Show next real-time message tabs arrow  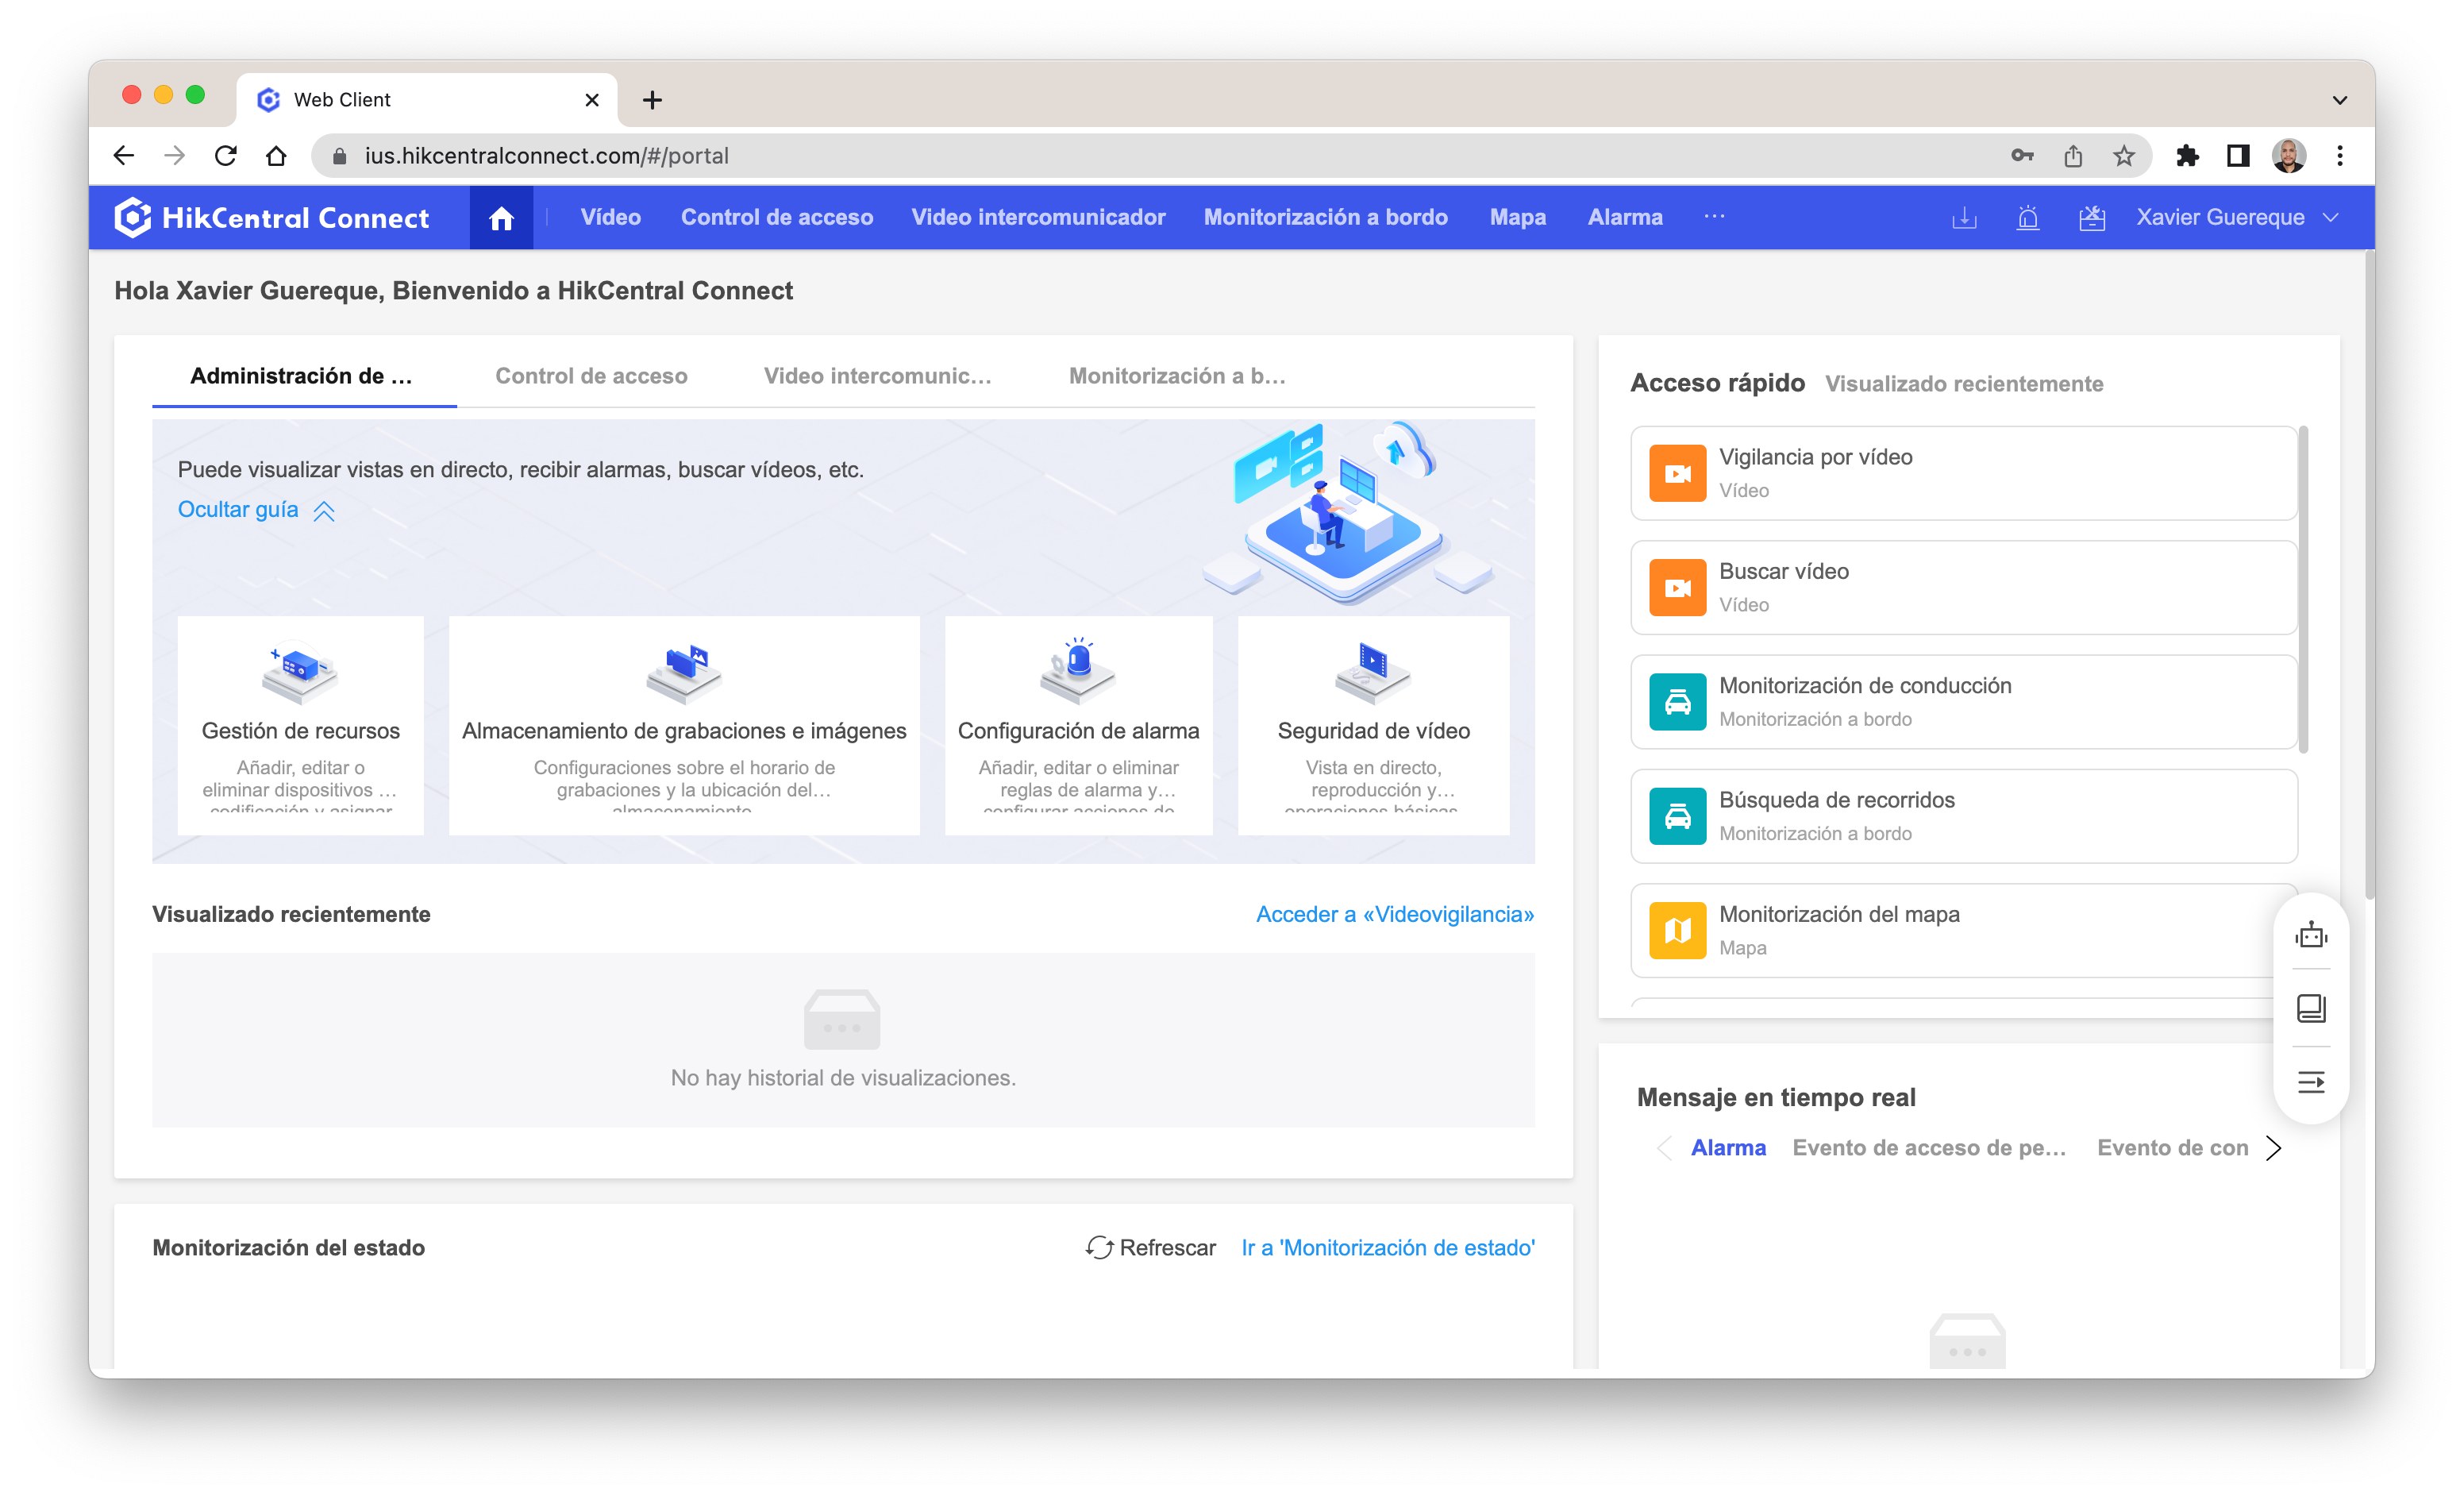[x=2273, y=1148]
